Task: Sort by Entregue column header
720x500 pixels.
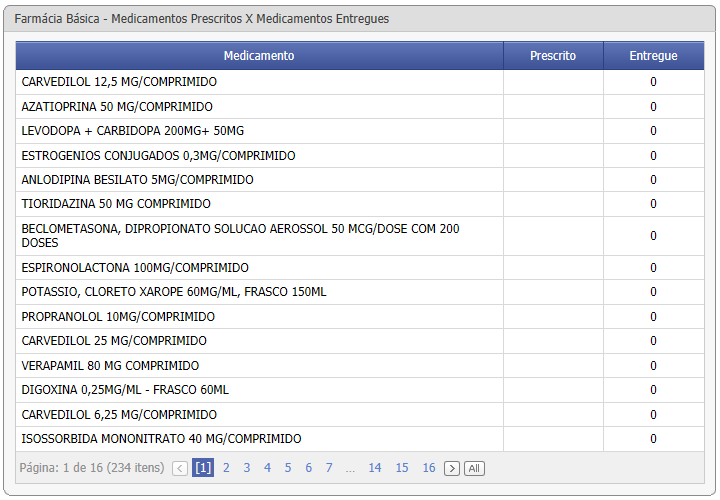Action: 654,56
